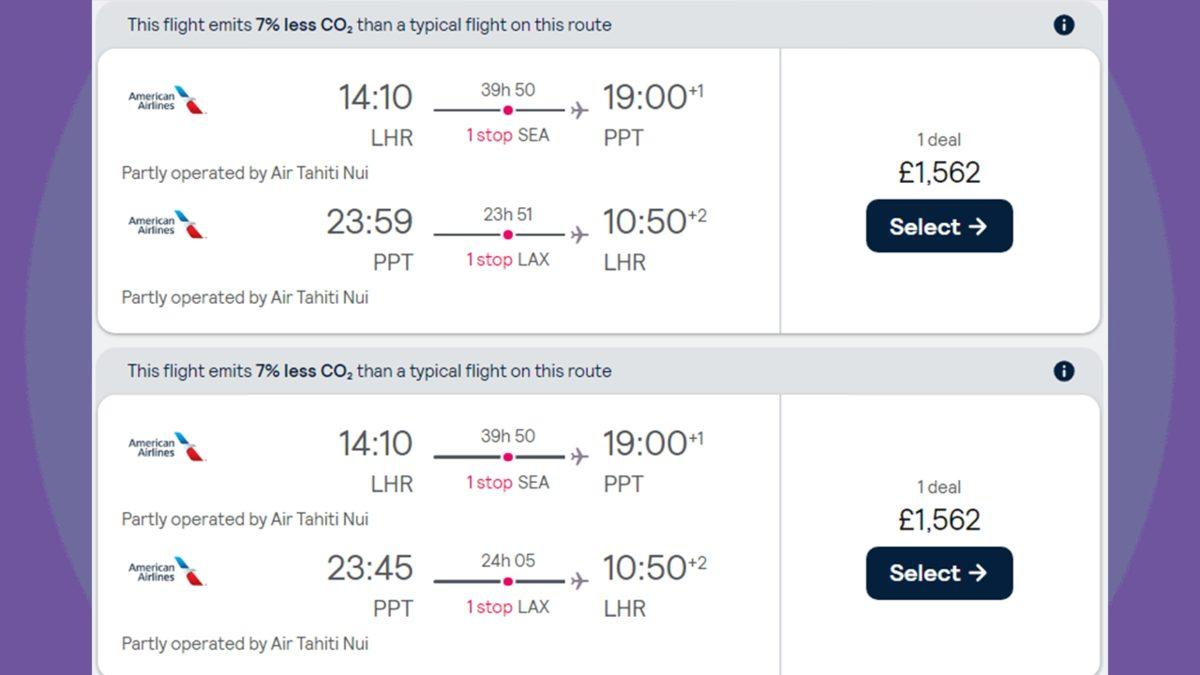Click '1 deal' label on the second card
This screenshot has width=1200, height=675.
point(939,487)
